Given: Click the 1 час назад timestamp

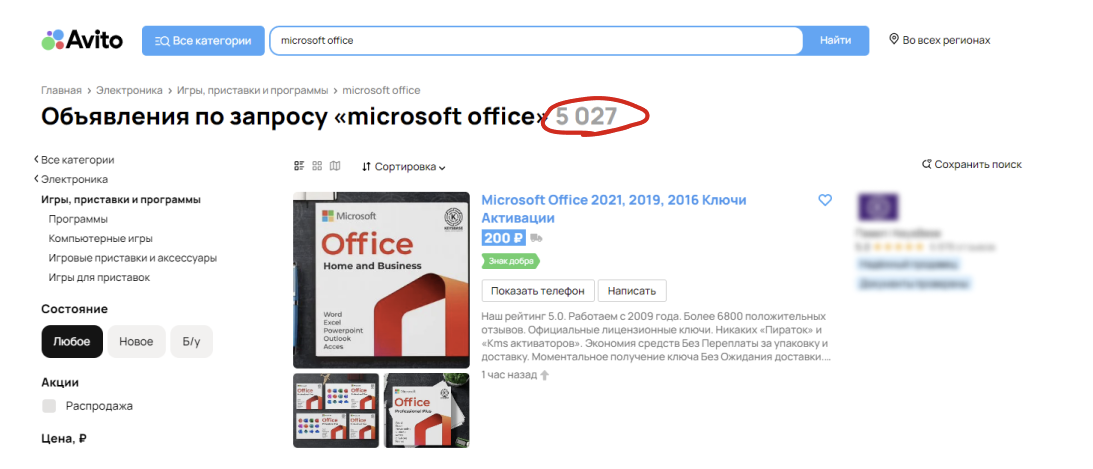Looking at the screenshot, I should (x=509, y=375).
